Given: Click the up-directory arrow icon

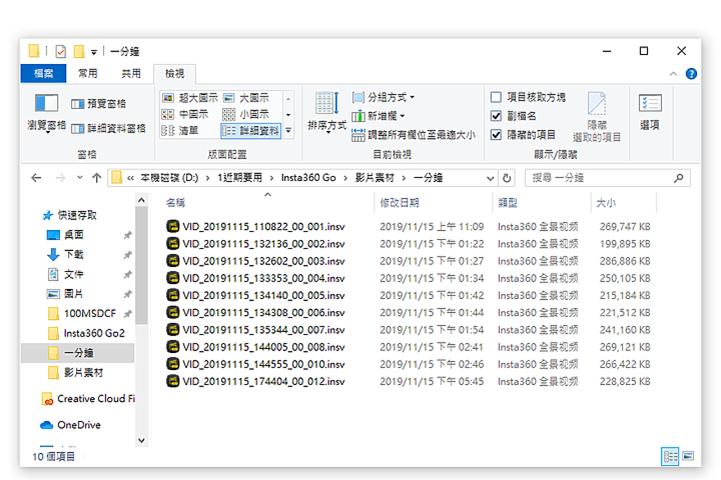Looking at the screenshot, I should coord(96,178).
